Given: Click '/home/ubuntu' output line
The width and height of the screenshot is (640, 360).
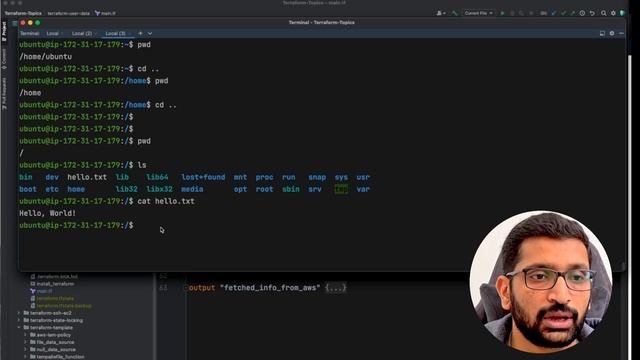Looking at the screenshot, I should pyautogui.click(x=45, y=57).
